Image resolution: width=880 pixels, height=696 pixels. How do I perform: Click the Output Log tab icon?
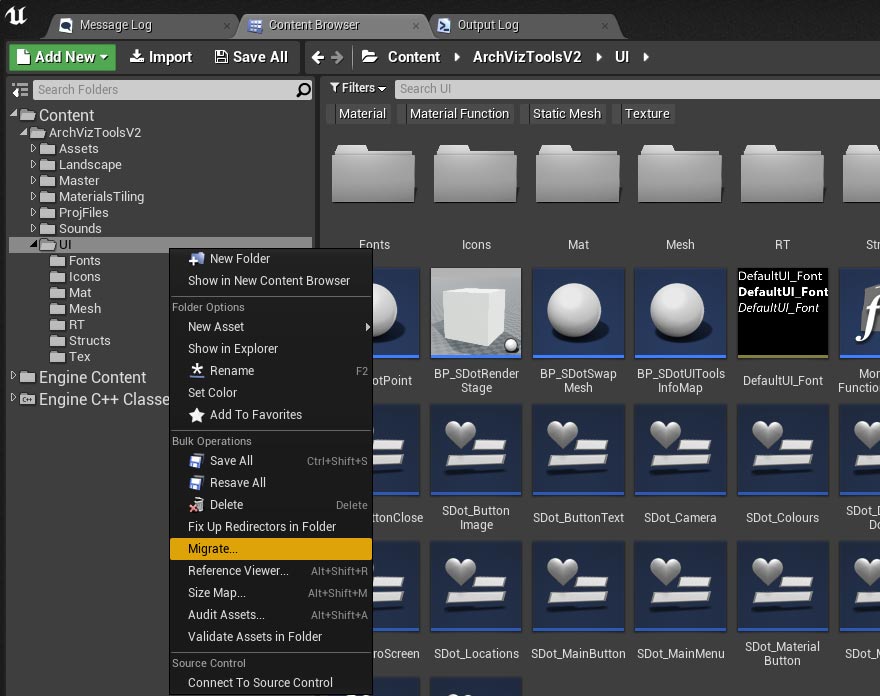(x=444, y=25)
